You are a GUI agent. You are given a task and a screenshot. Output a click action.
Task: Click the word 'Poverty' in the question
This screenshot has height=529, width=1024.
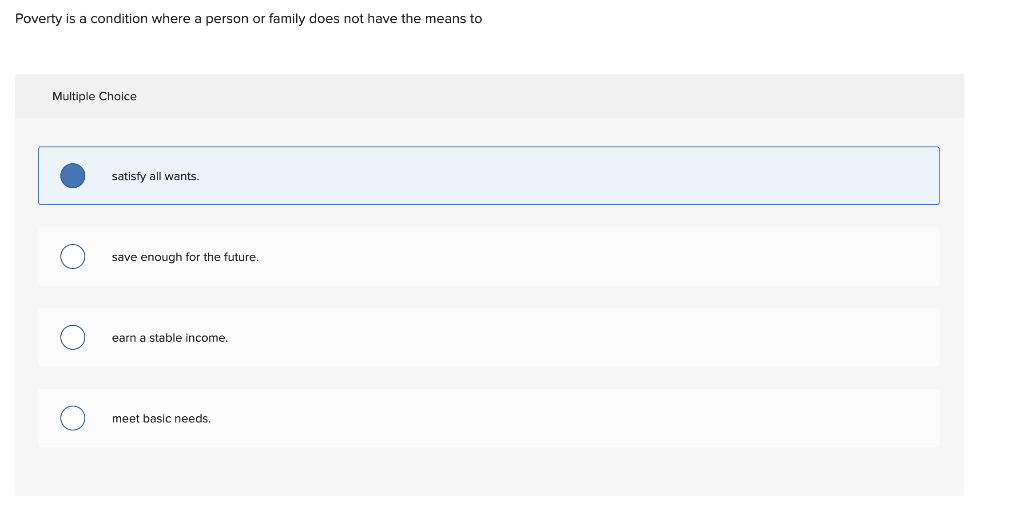39,19
